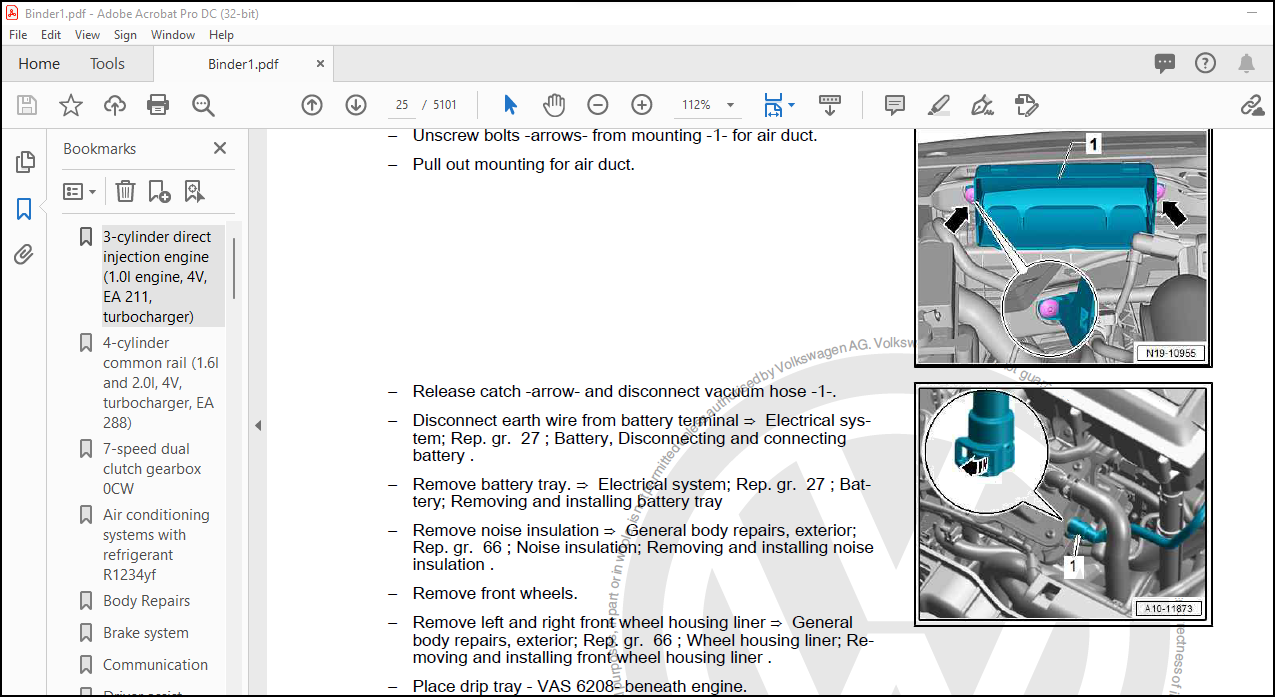Click the 'Remove front wheels.' text line

tap(495, 594)
